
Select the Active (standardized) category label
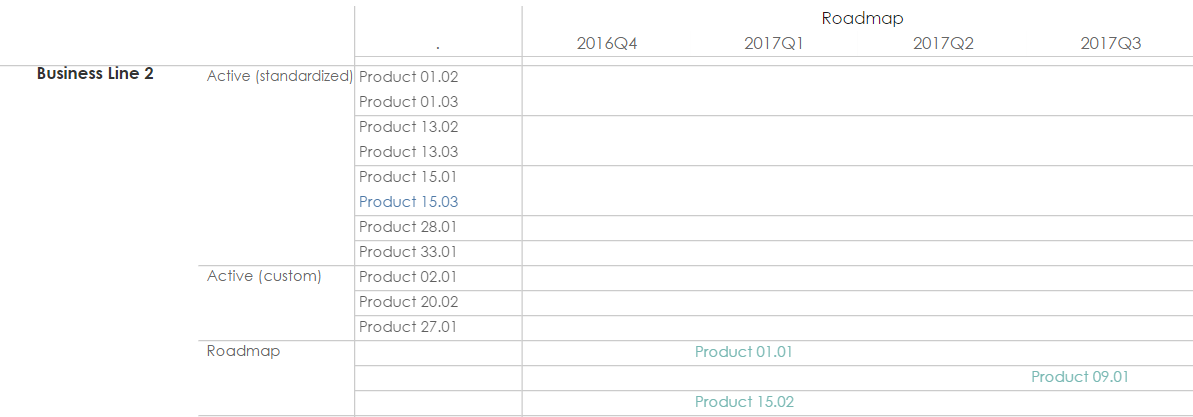click(280, 76)
